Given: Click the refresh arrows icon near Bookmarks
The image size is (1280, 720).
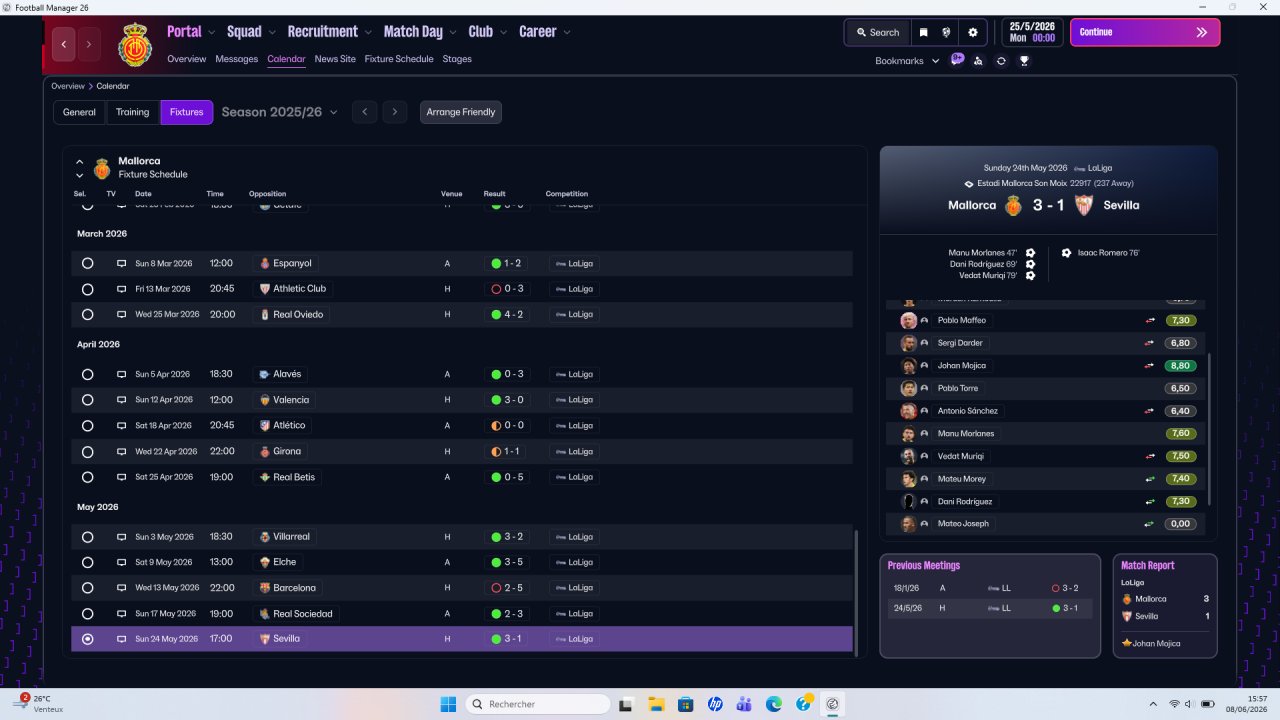Looking at the screenshot, I should (1001, 61).
